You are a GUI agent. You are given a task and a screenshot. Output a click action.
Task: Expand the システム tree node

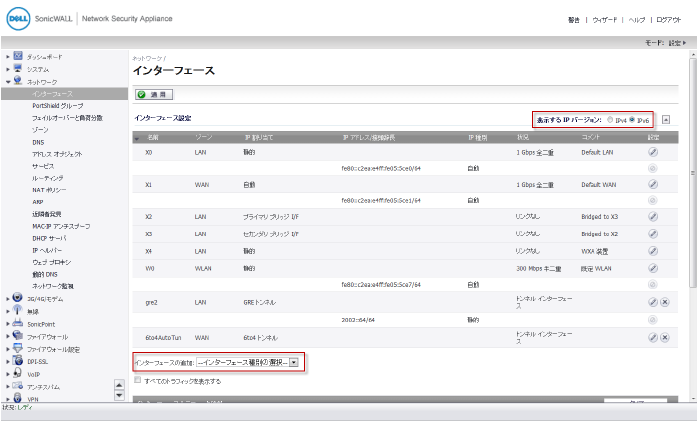[8, 69]
